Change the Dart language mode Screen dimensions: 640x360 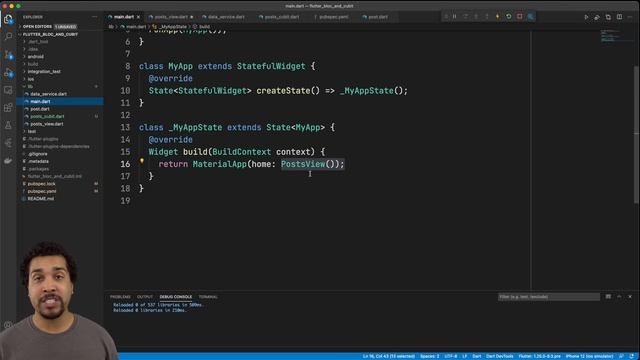coord(477,356)
